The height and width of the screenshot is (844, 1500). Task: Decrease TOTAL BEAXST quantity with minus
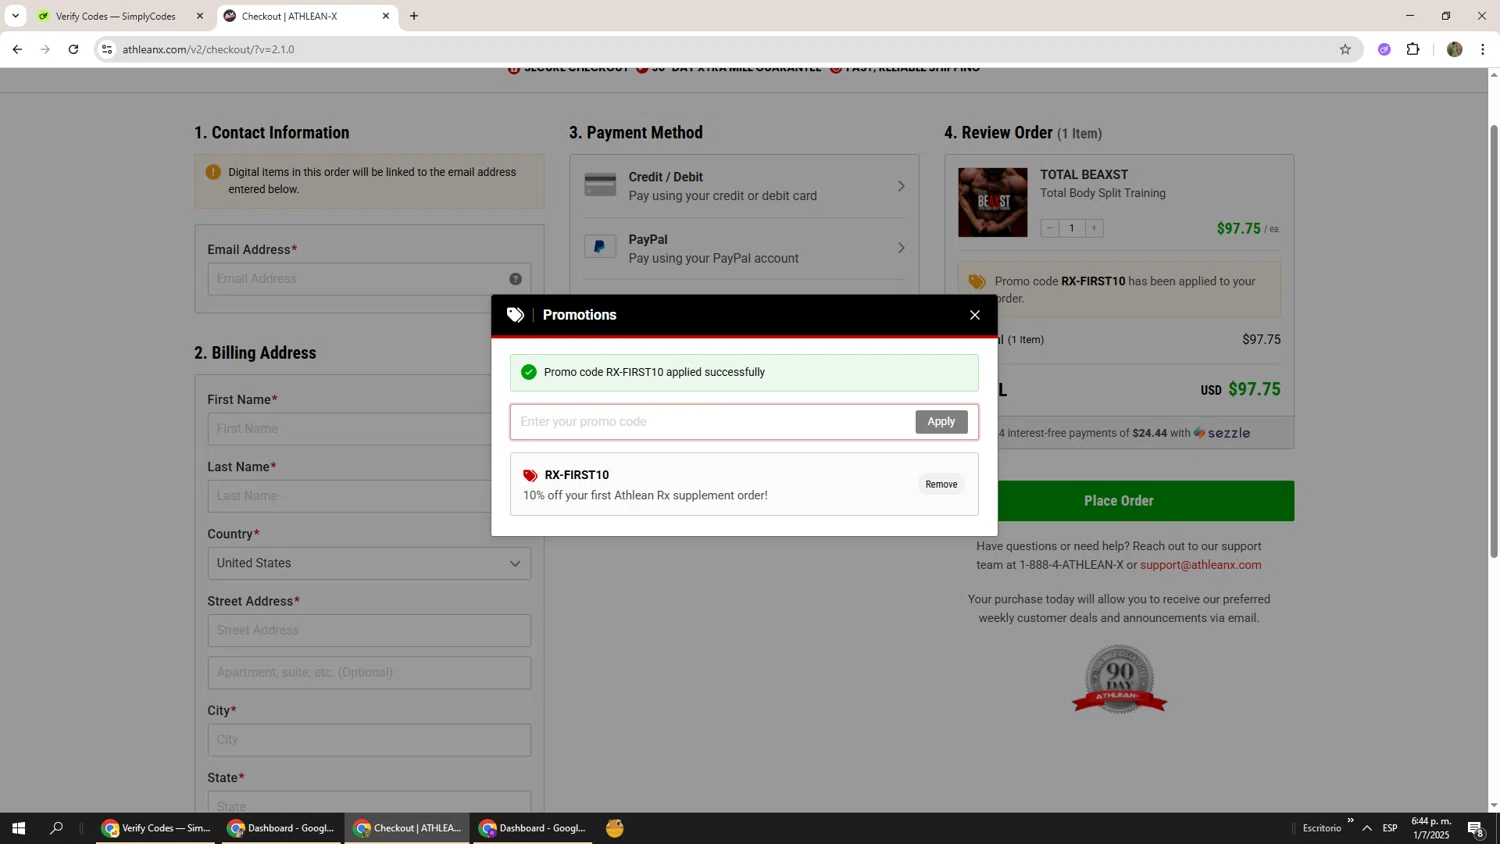[1050, 228]
